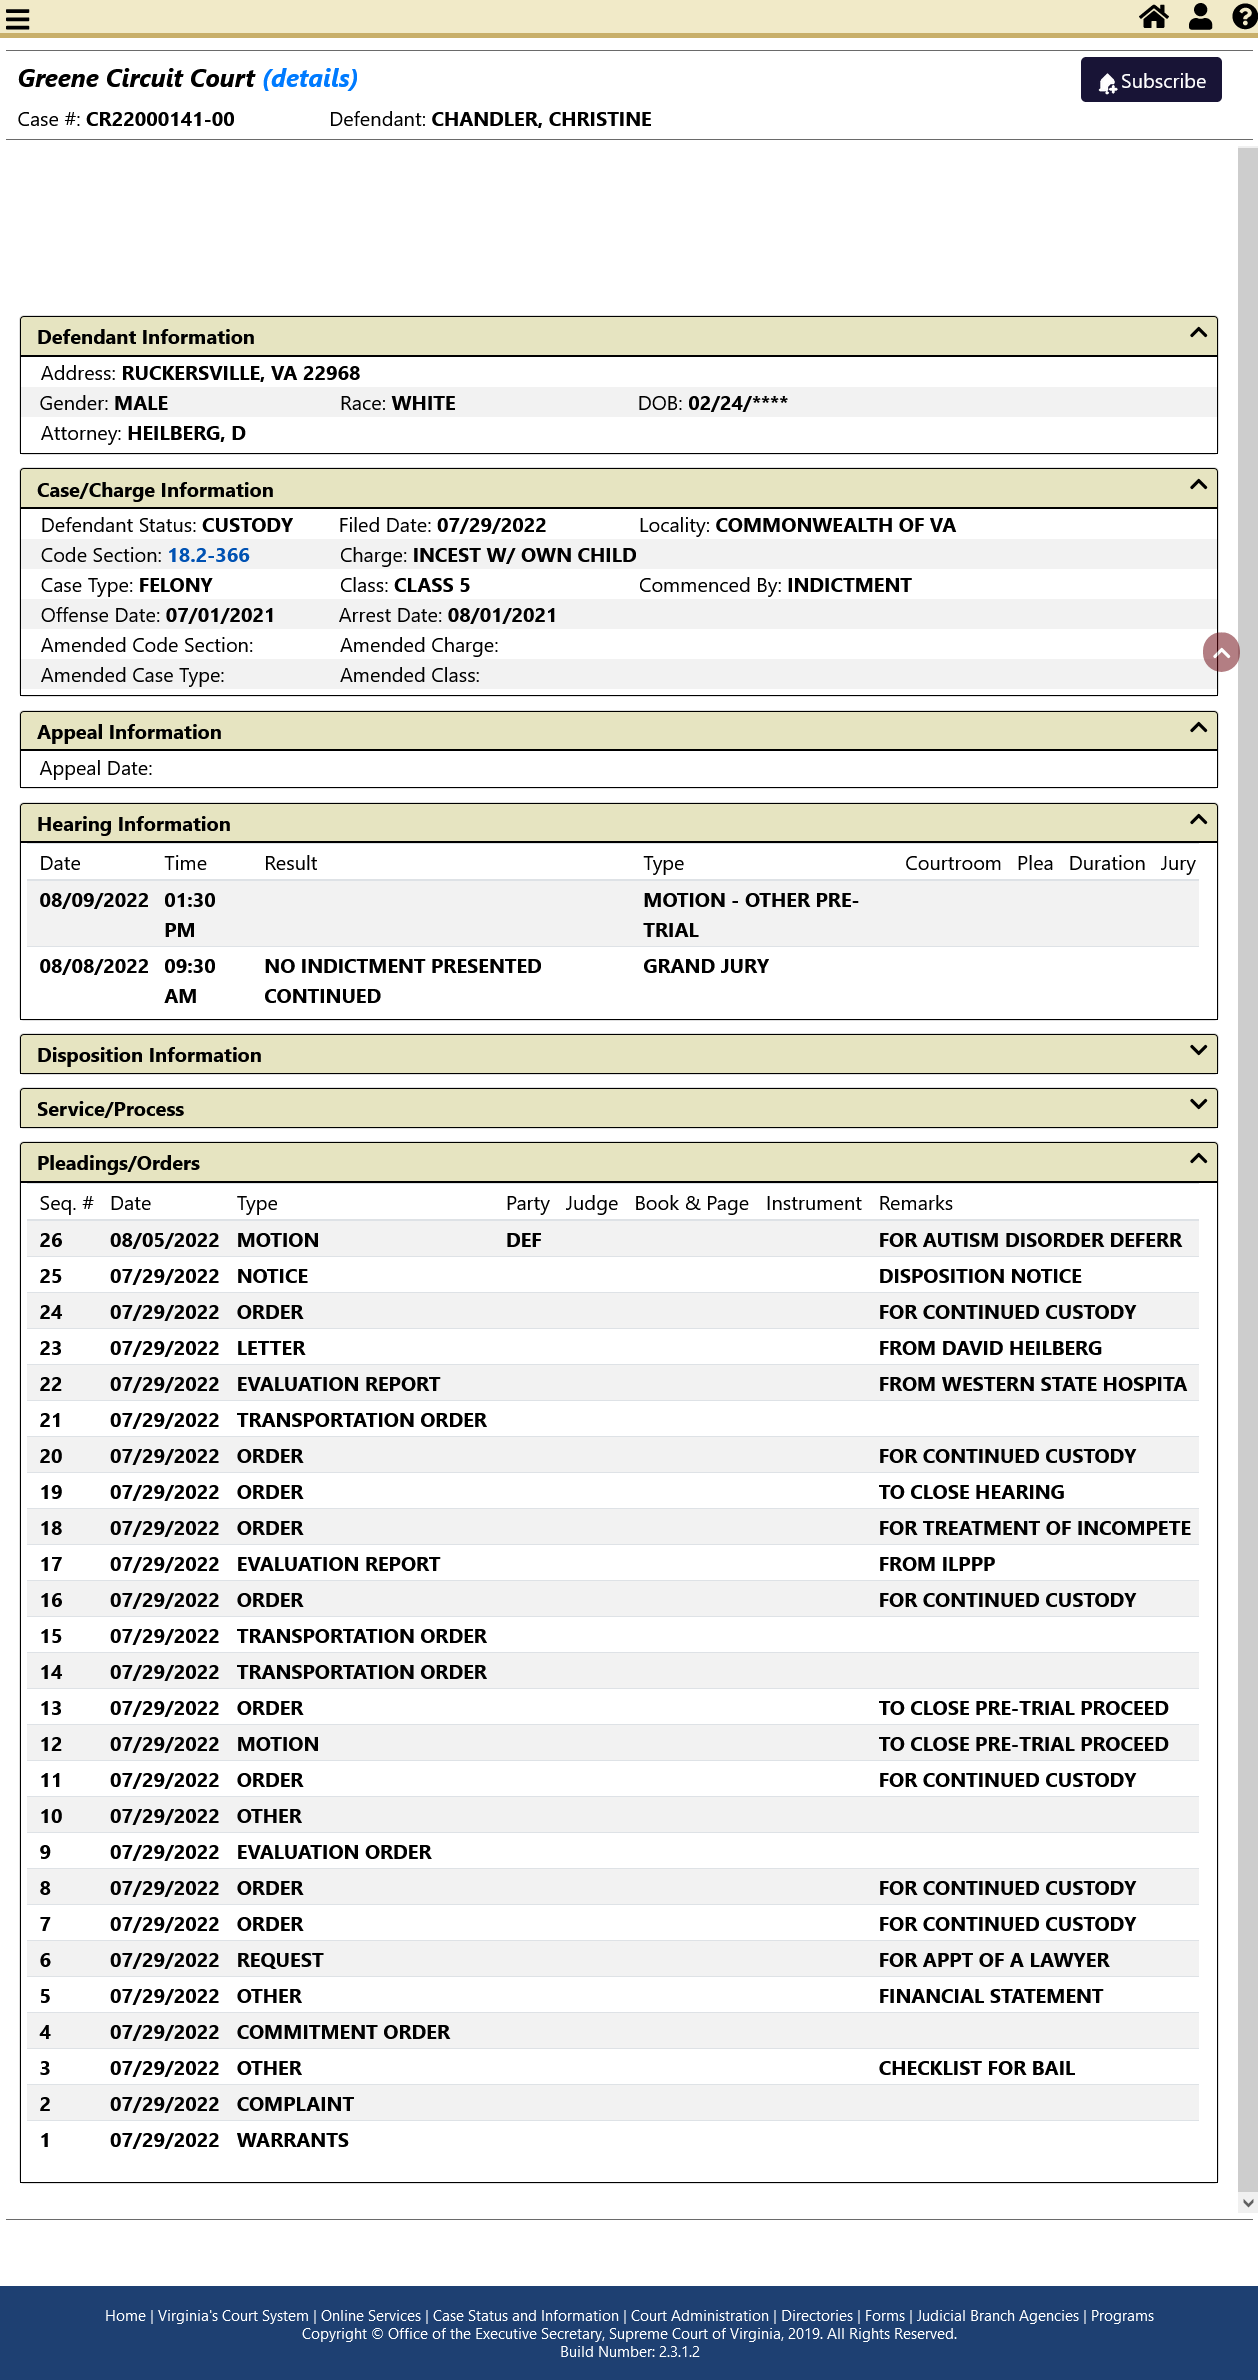Go to the home page icon

pyautogui.click(x=1154, y=16)
